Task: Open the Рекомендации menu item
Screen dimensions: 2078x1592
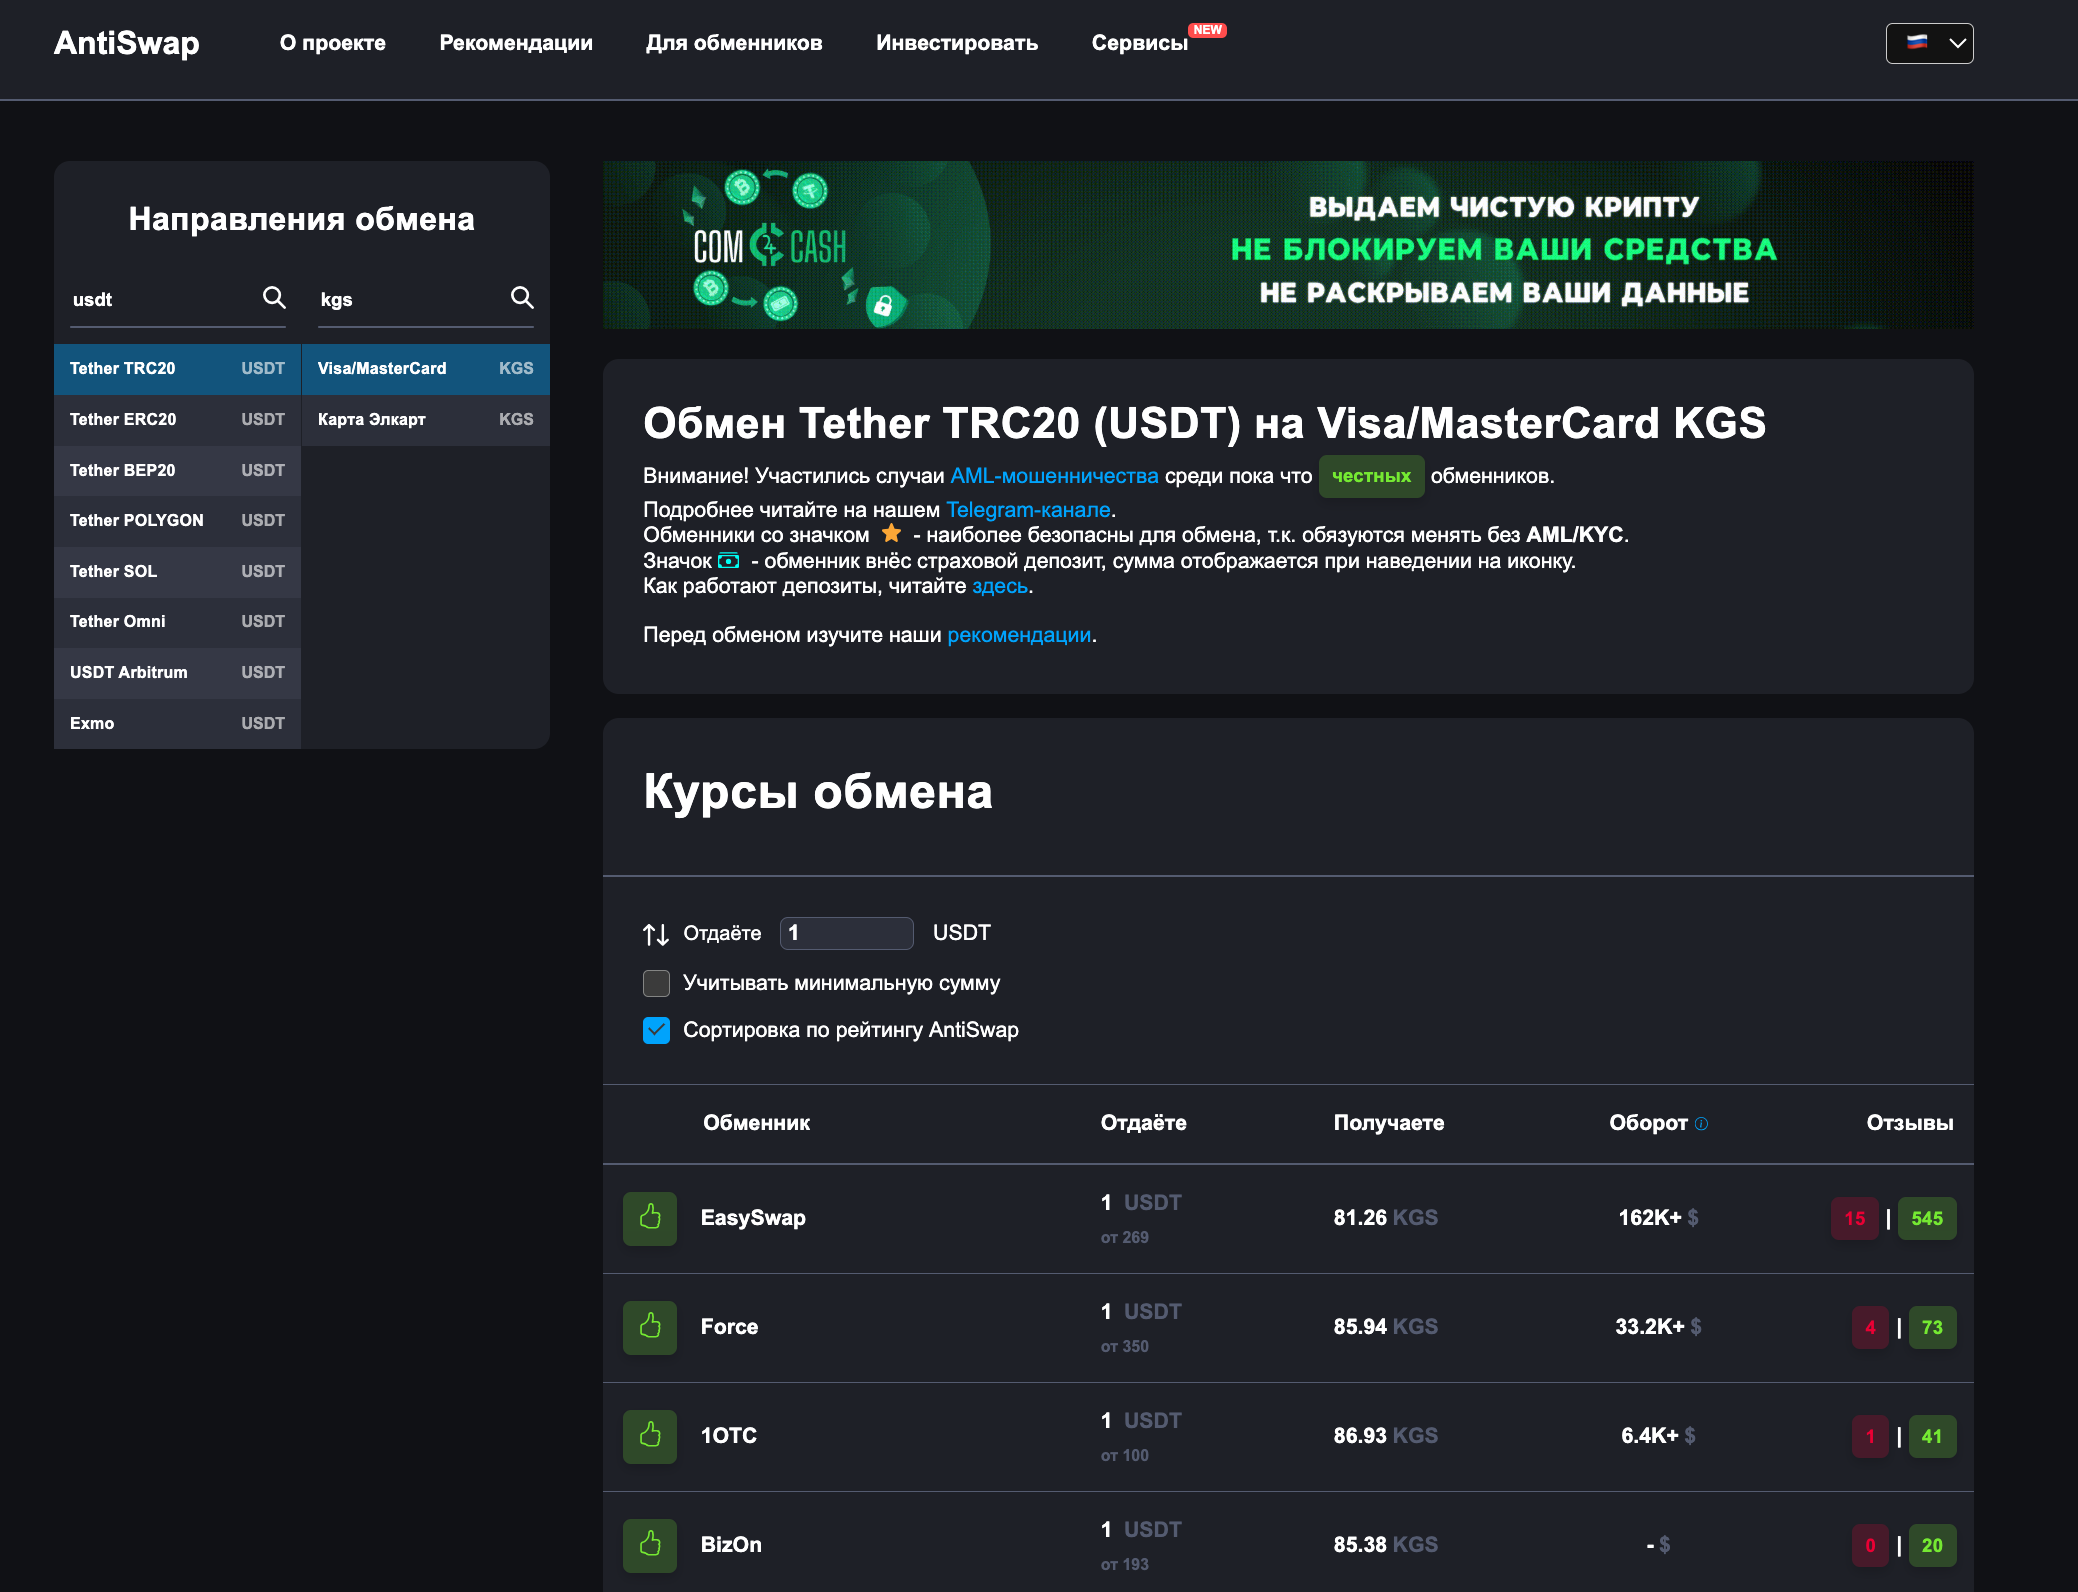Action: pyautogui.click(x=516, y=43)
